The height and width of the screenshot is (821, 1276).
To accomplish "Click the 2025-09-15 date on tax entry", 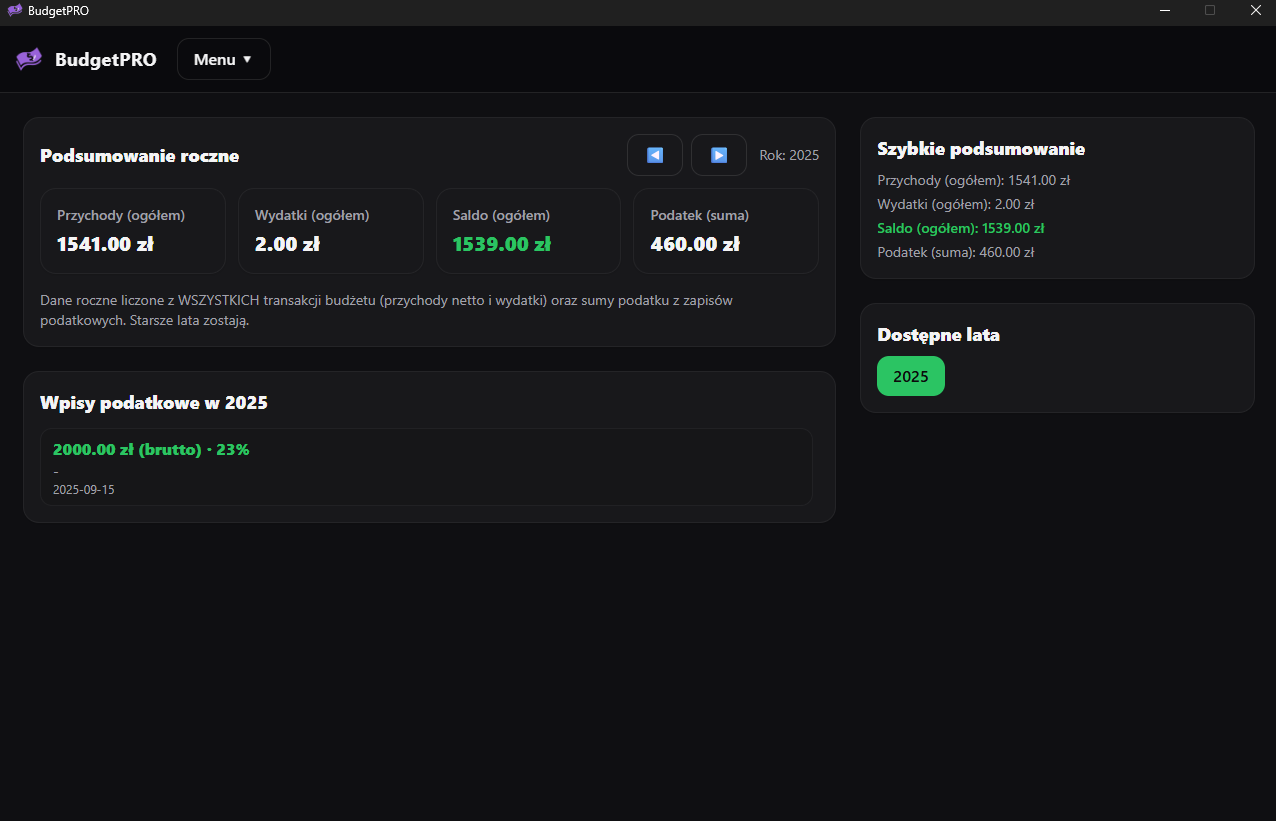I will pyautogui.click(x=83, y=490).
